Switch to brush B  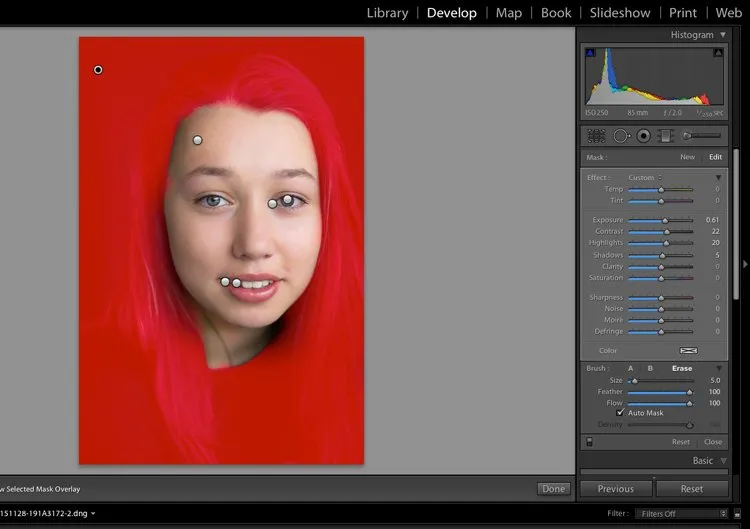tap(650, 368)
